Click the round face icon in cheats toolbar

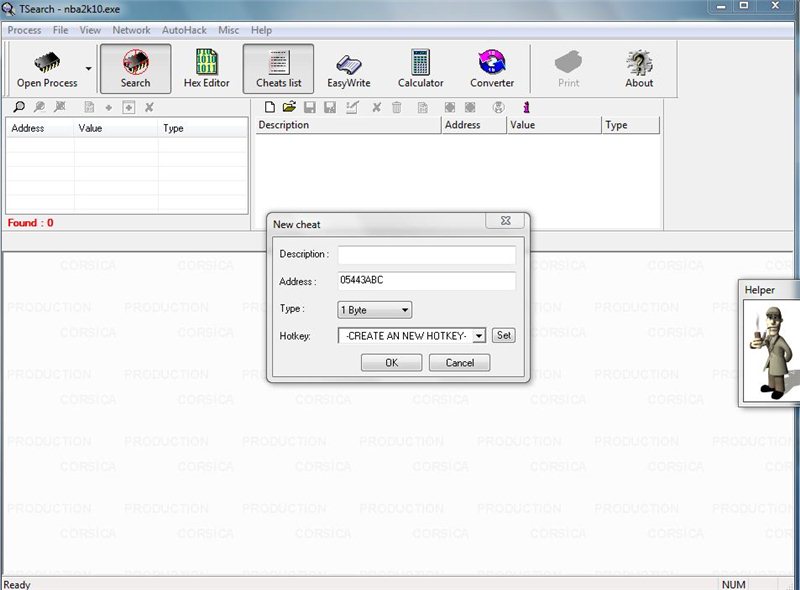coord(498,107)
